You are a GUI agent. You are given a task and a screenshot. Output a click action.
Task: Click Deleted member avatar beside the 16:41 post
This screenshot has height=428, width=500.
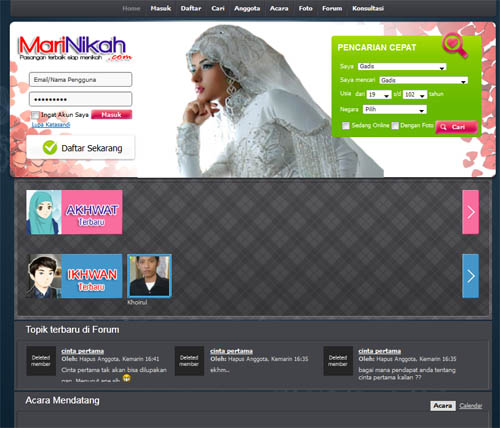click(x=41, y=361)
